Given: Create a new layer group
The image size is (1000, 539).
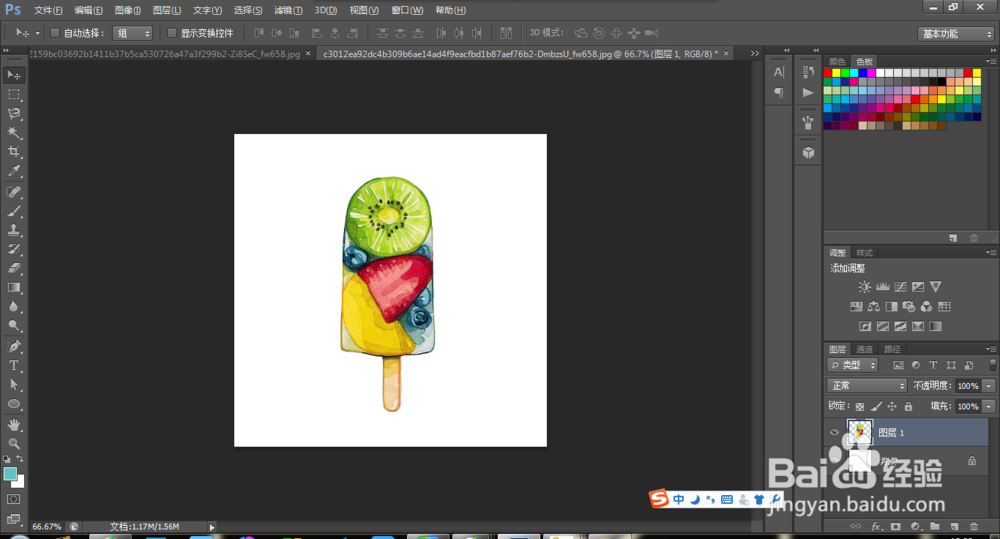Looking at the screenshot, I should point(934,526).
